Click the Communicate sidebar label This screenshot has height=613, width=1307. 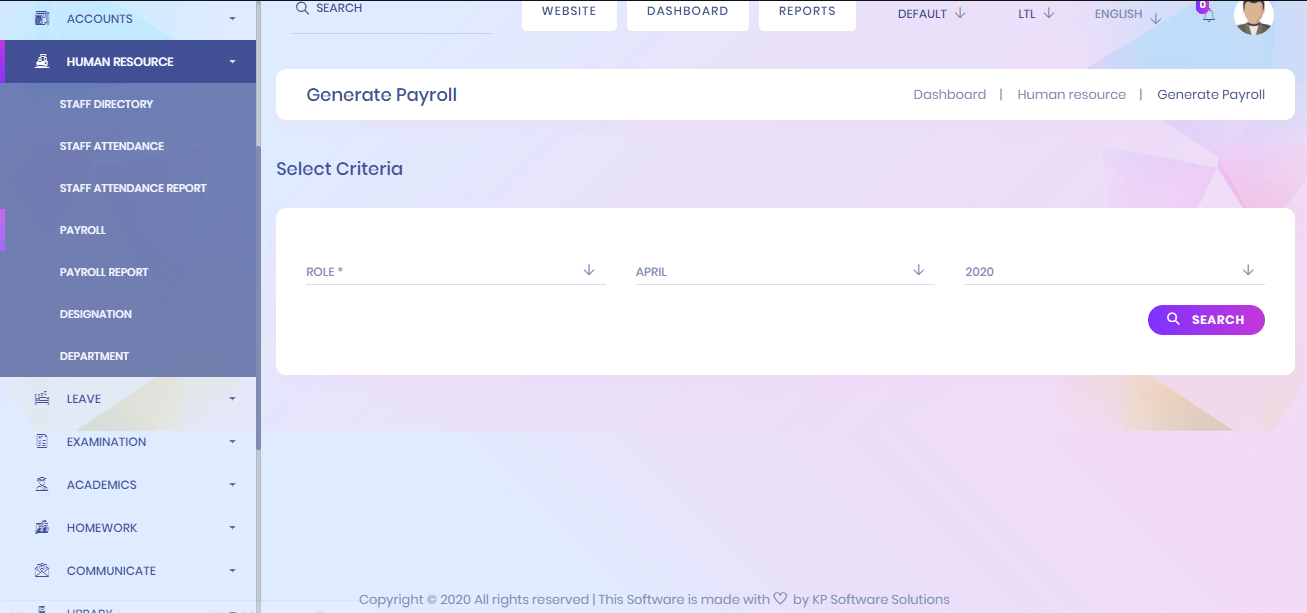(111, 571)
